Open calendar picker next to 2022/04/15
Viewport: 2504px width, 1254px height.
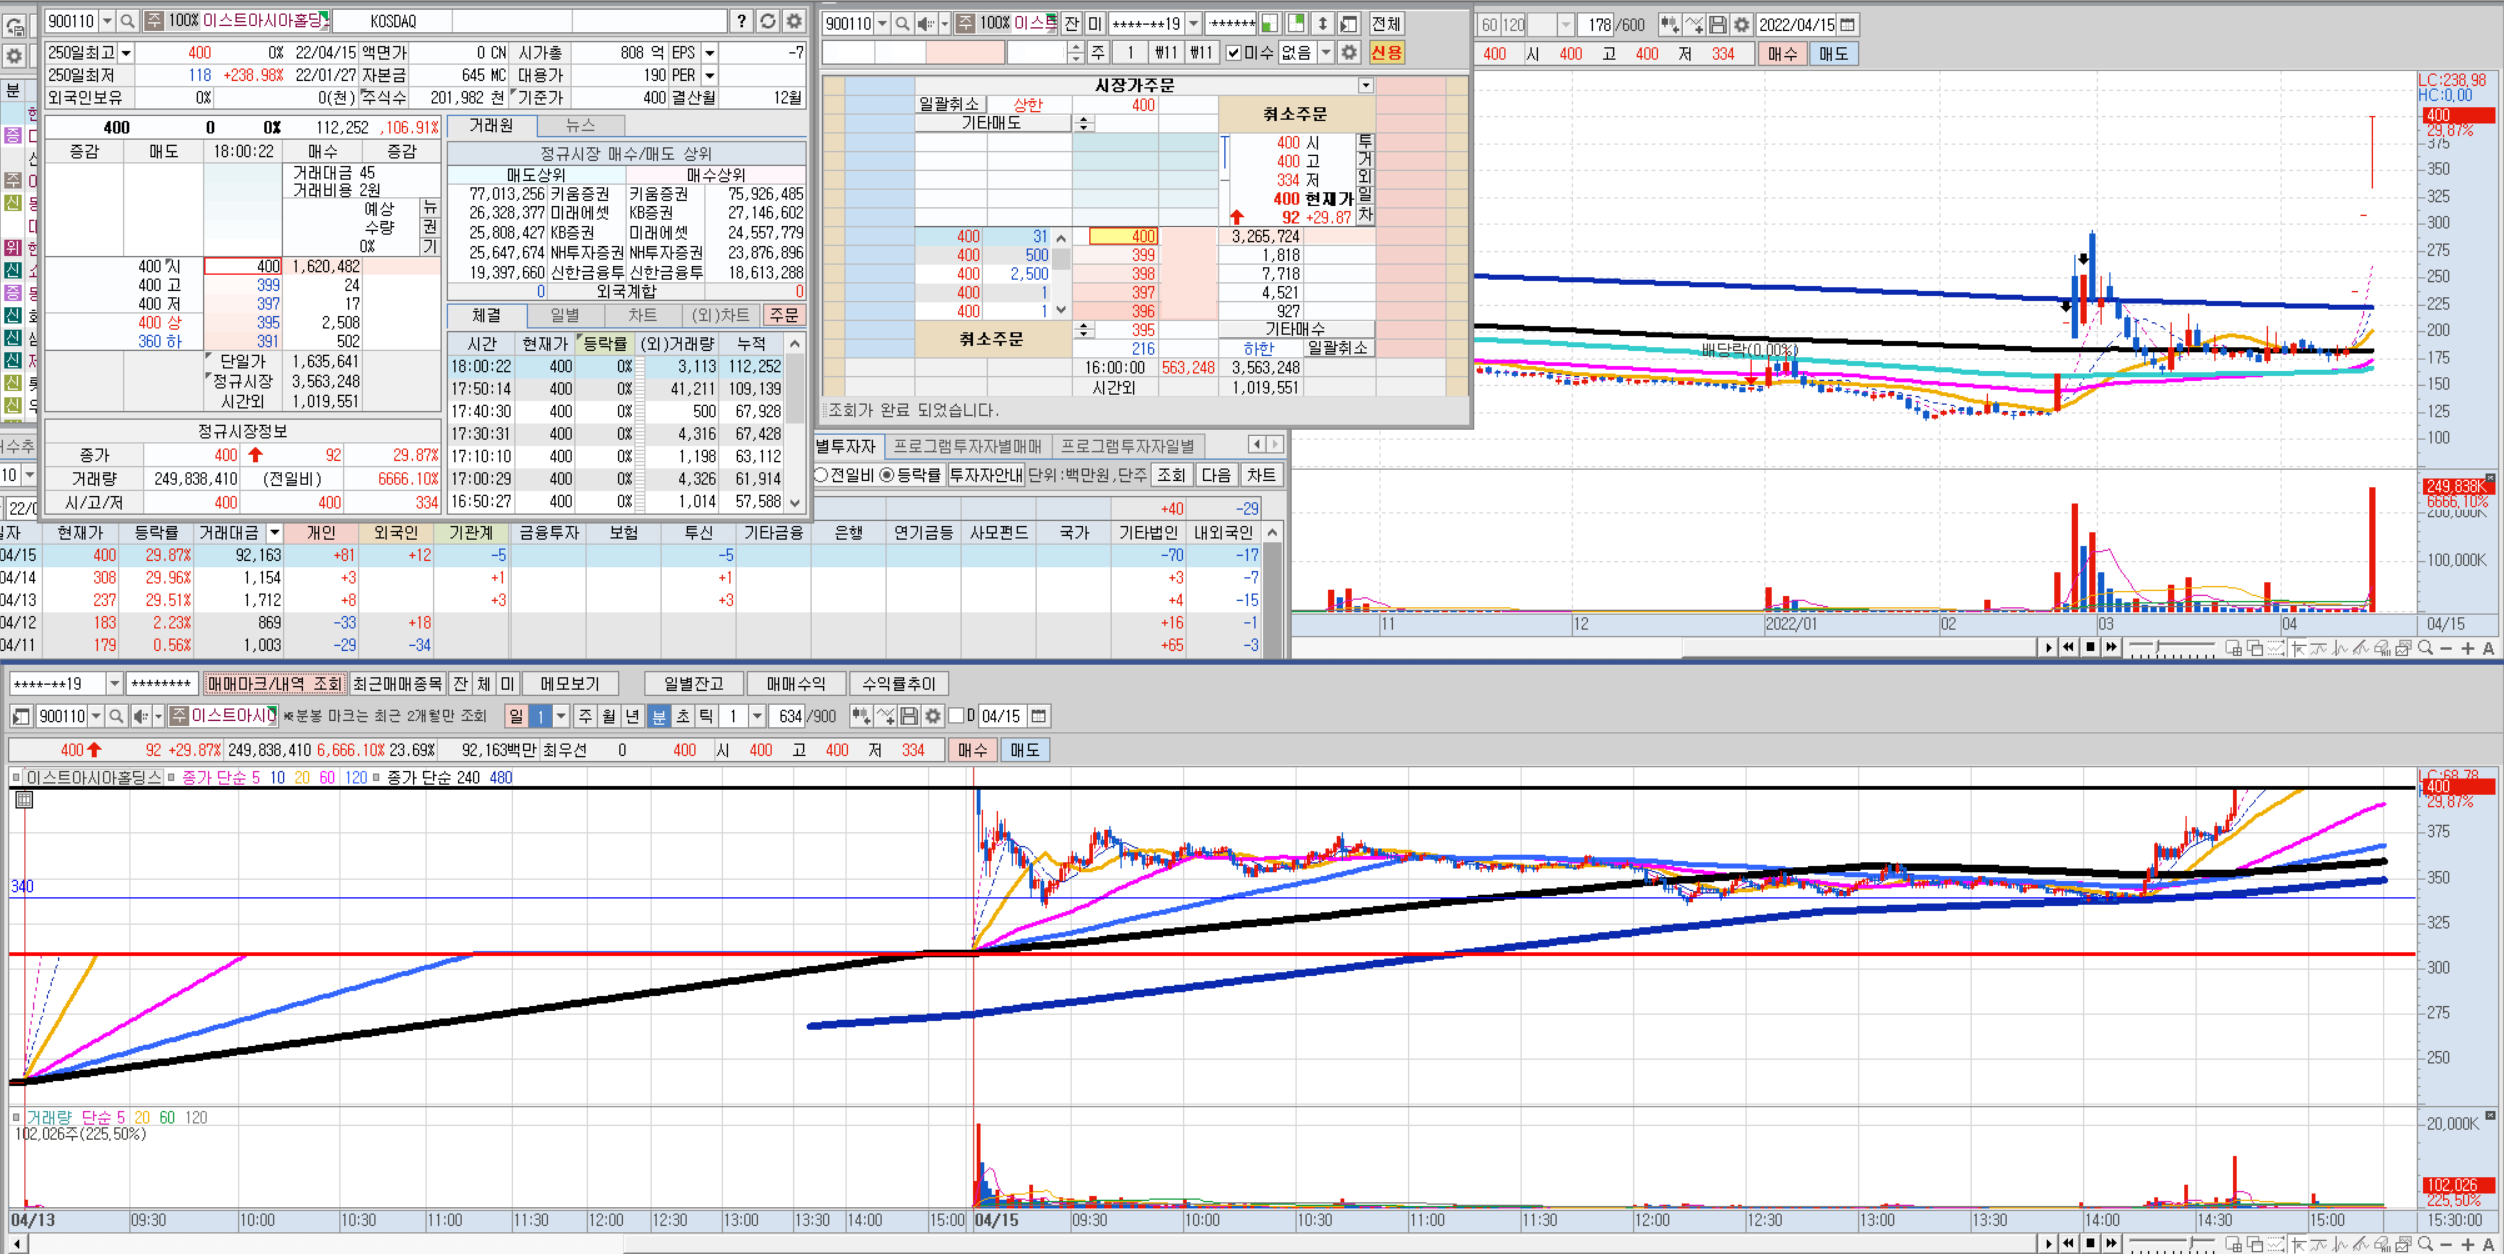coord(1848,24)
